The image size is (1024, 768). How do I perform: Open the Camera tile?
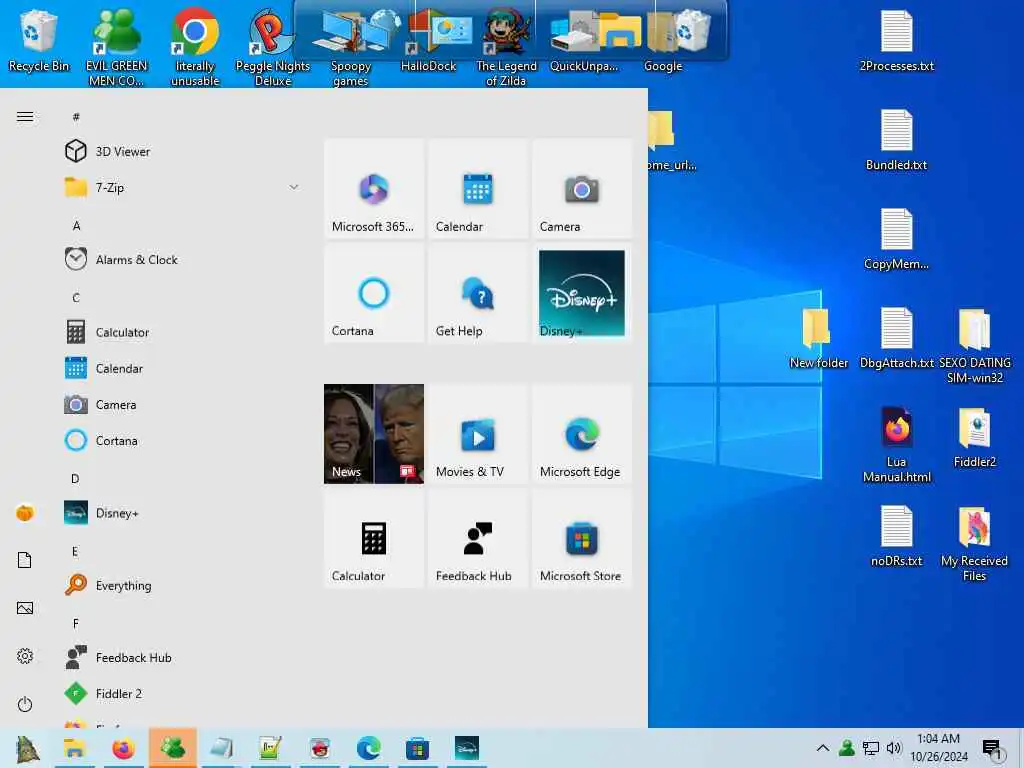[582, 189]
